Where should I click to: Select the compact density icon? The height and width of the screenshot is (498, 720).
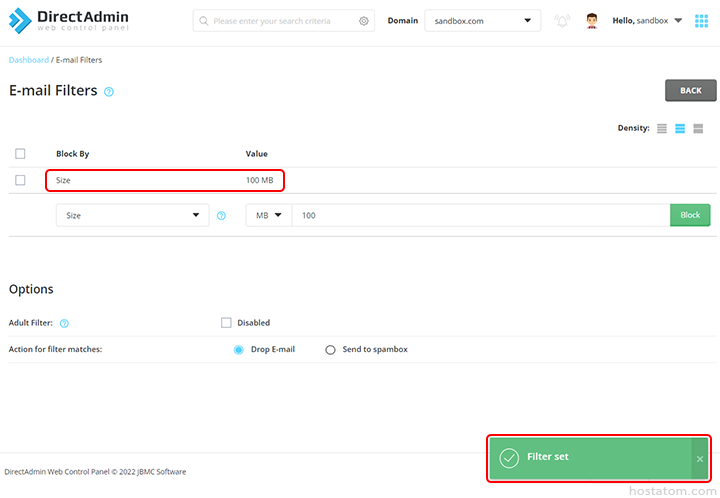click(662, 129)
